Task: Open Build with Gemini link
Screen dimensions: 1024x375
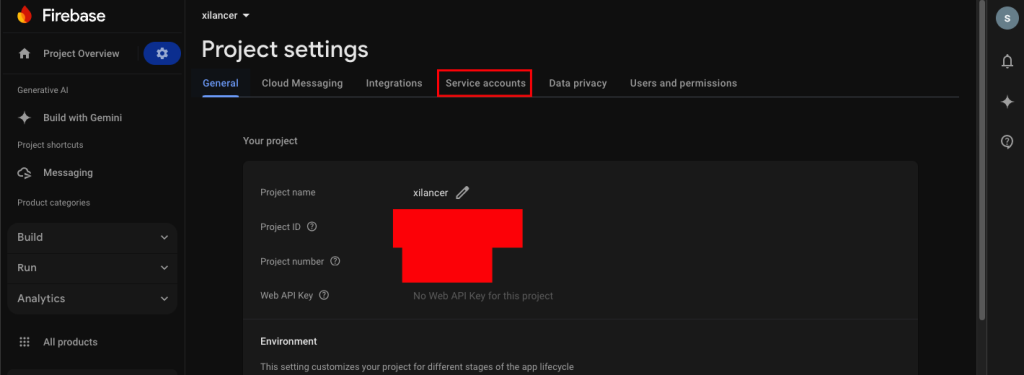Action: [x=82, y=118]
